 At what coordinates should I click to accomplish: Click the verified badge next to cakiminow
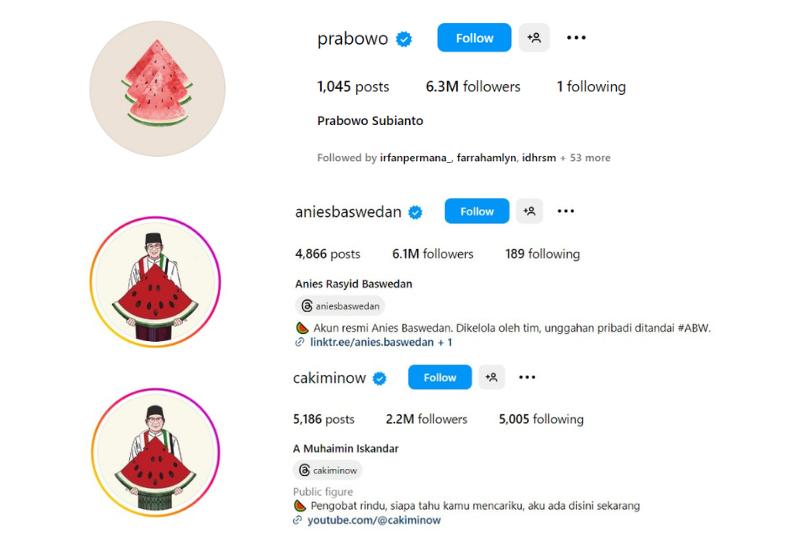[x=380, y=378]
